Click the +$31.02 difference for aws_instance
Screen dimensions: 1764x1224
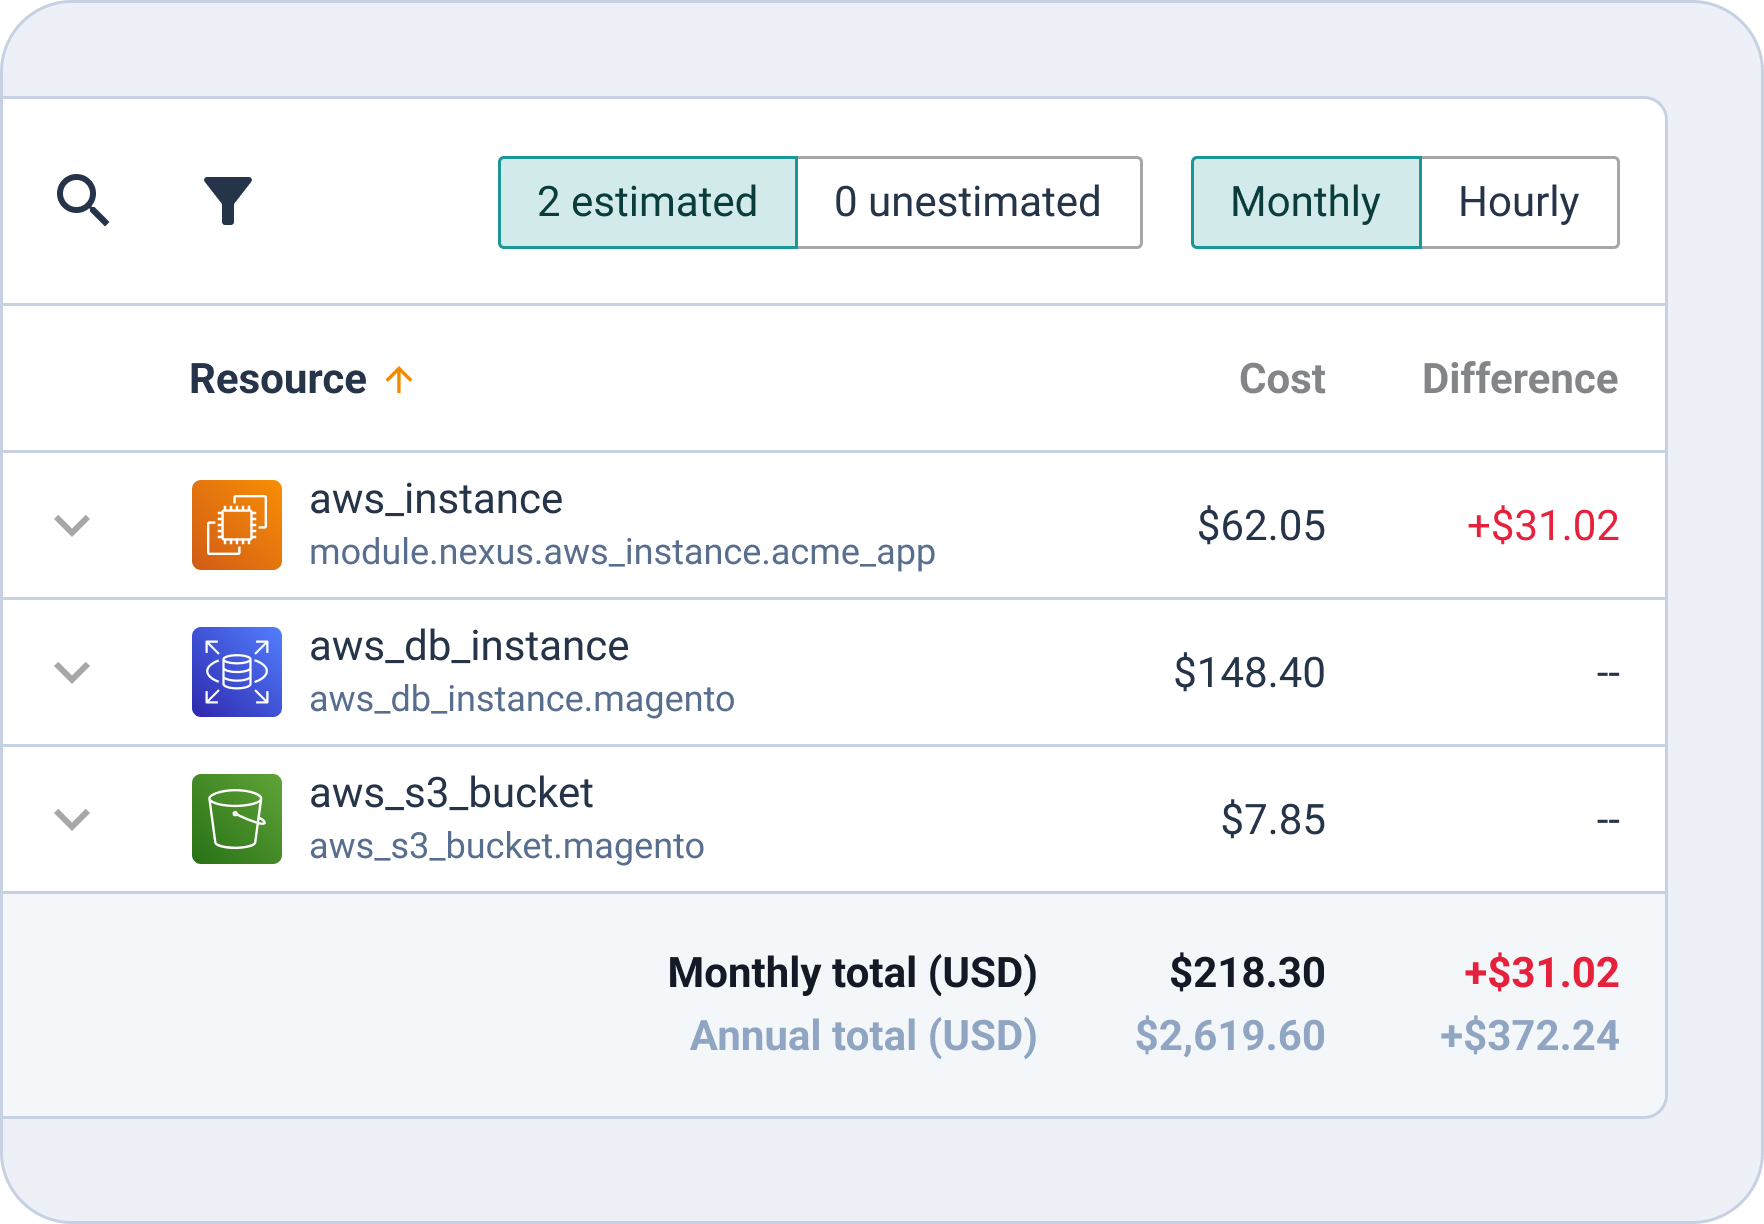pos(1542,526)
